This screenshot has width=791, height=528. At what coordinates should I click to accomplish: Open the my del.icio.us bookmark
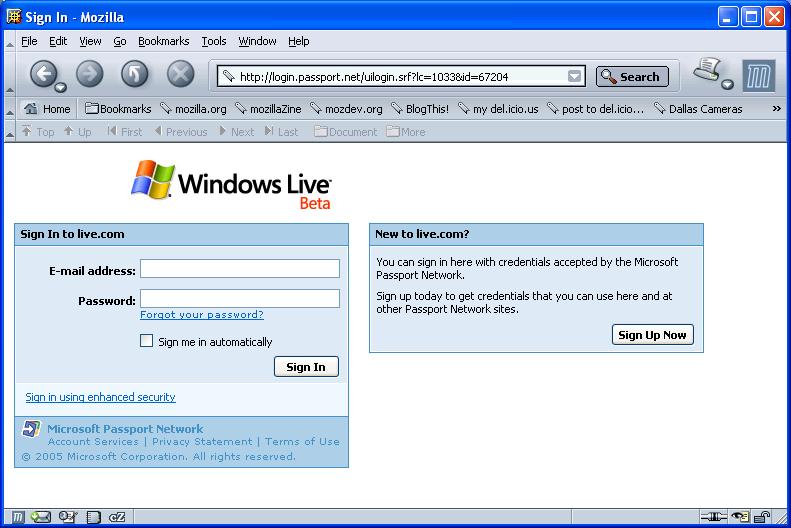pos(498,108)
